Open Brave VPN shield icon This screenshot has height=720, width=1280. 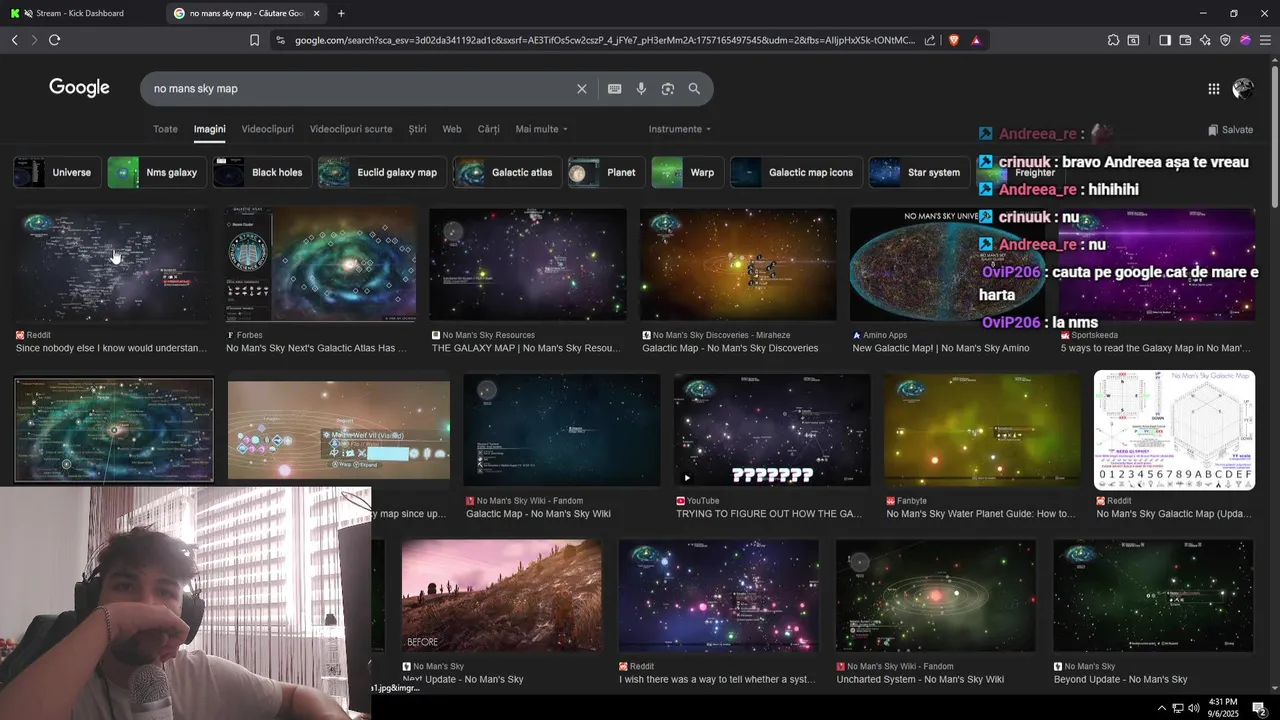coord(1225,40)
